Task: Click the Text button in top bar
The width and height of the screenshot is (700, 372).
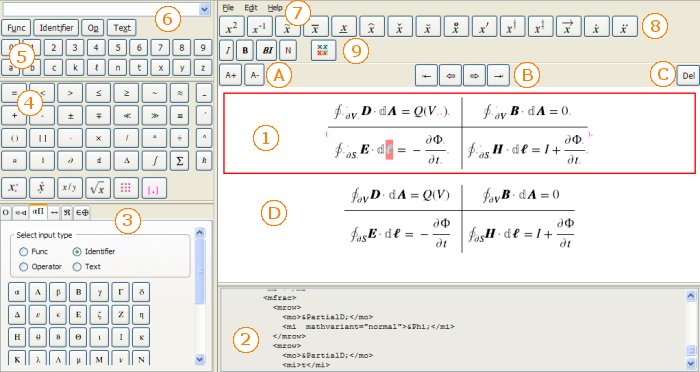Action: coord(121,28)
